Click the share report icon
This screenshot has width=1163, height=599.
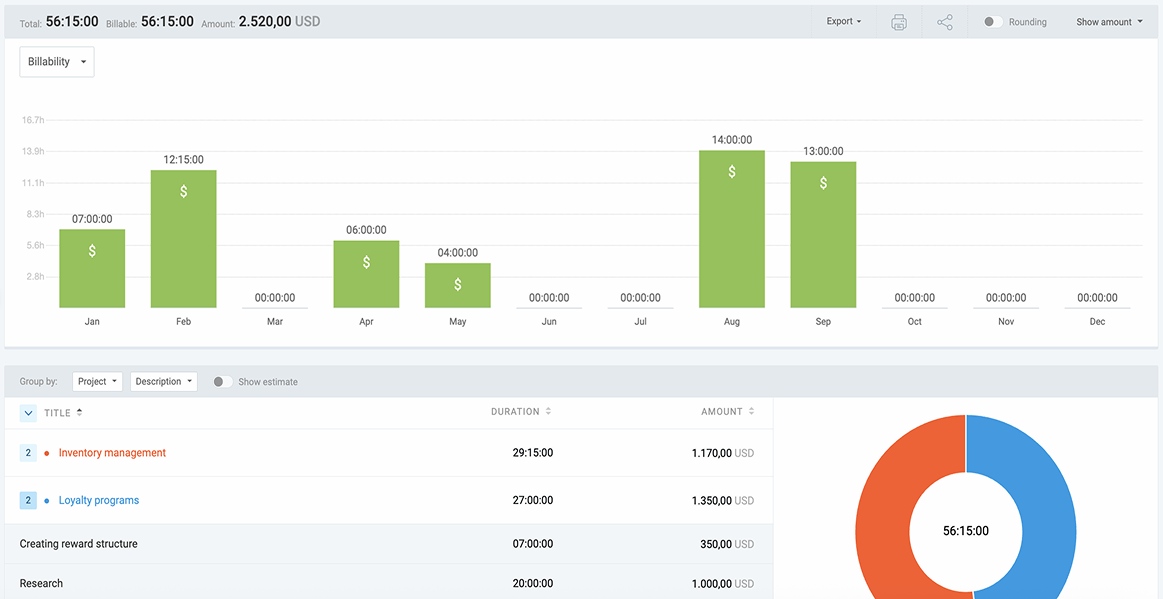(944, 21)
